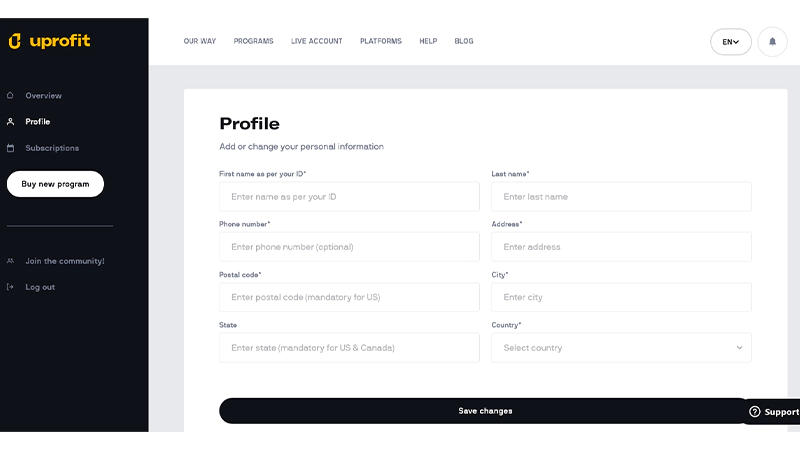Visit the Blog link
The width and height of the screenshot is (800, 450).
tap(464, 42)
